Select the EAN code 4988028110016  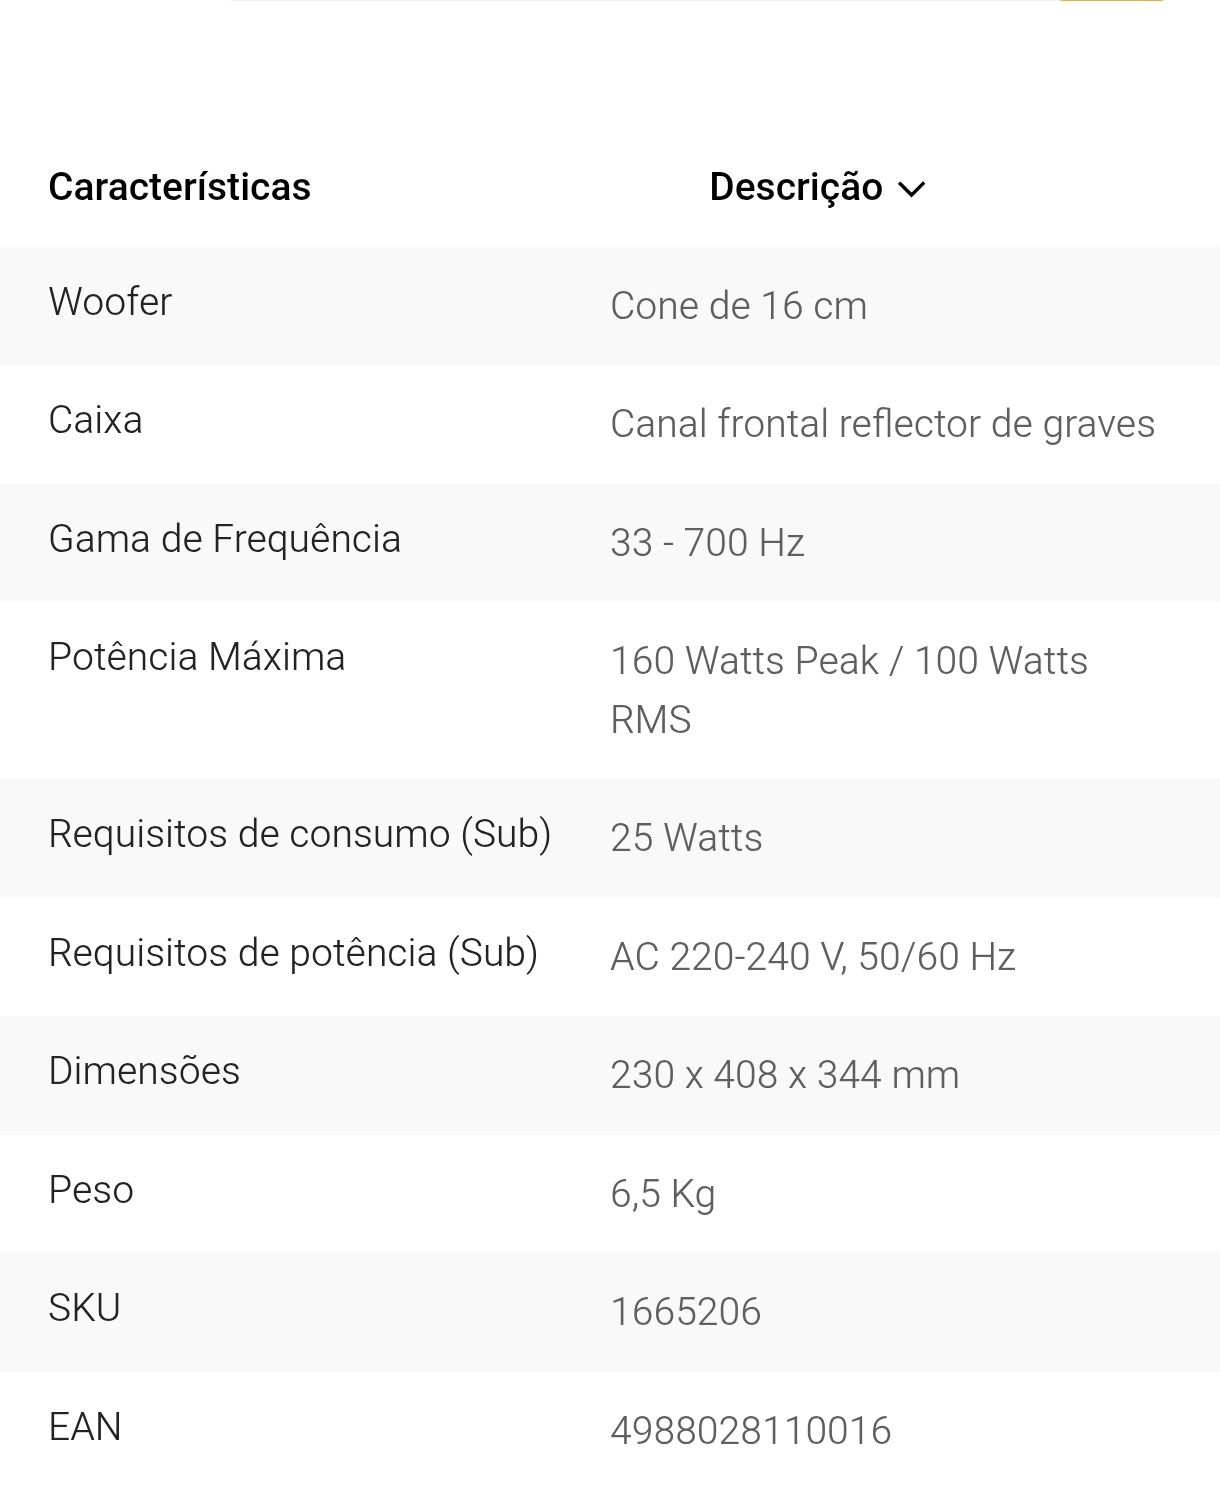click(x=751, y=1430)
